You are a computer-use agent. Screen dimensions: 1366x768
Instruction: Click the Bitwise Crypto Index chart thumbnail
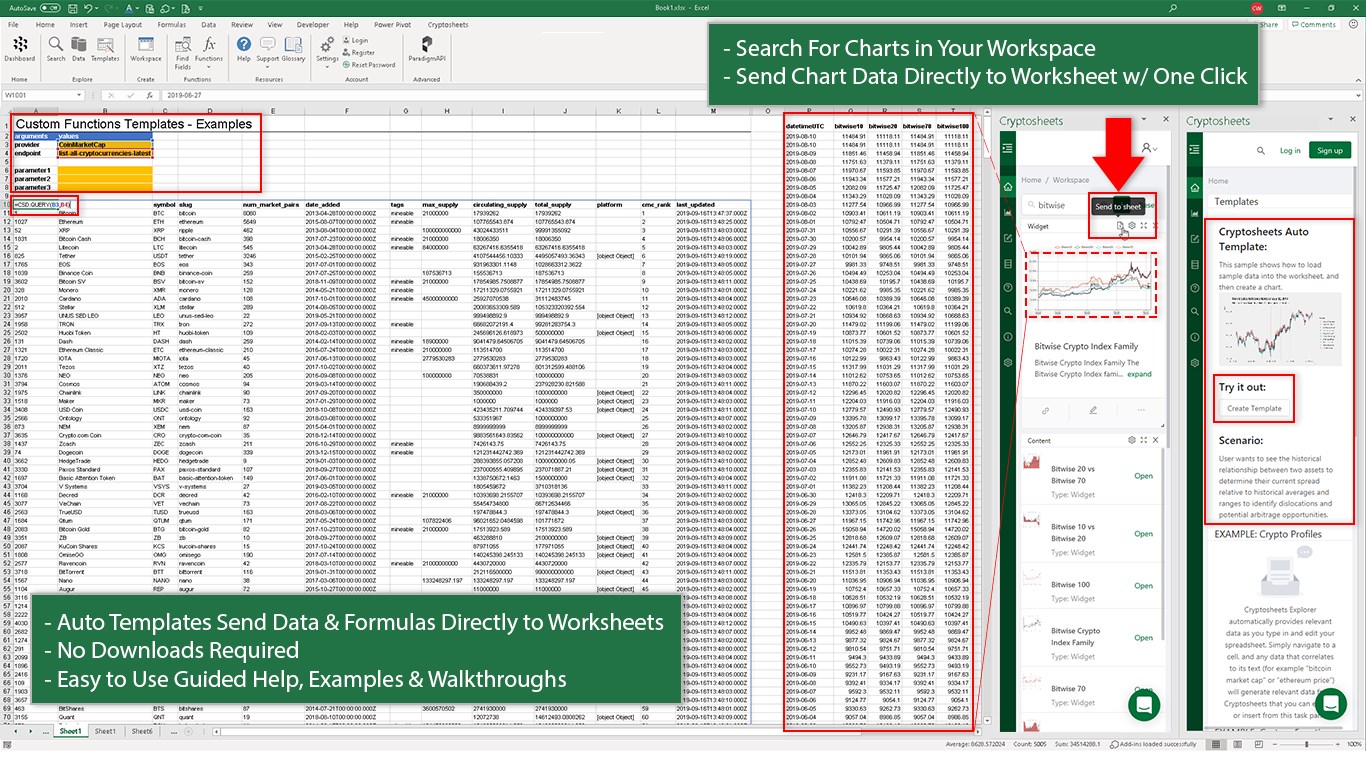1090,287
